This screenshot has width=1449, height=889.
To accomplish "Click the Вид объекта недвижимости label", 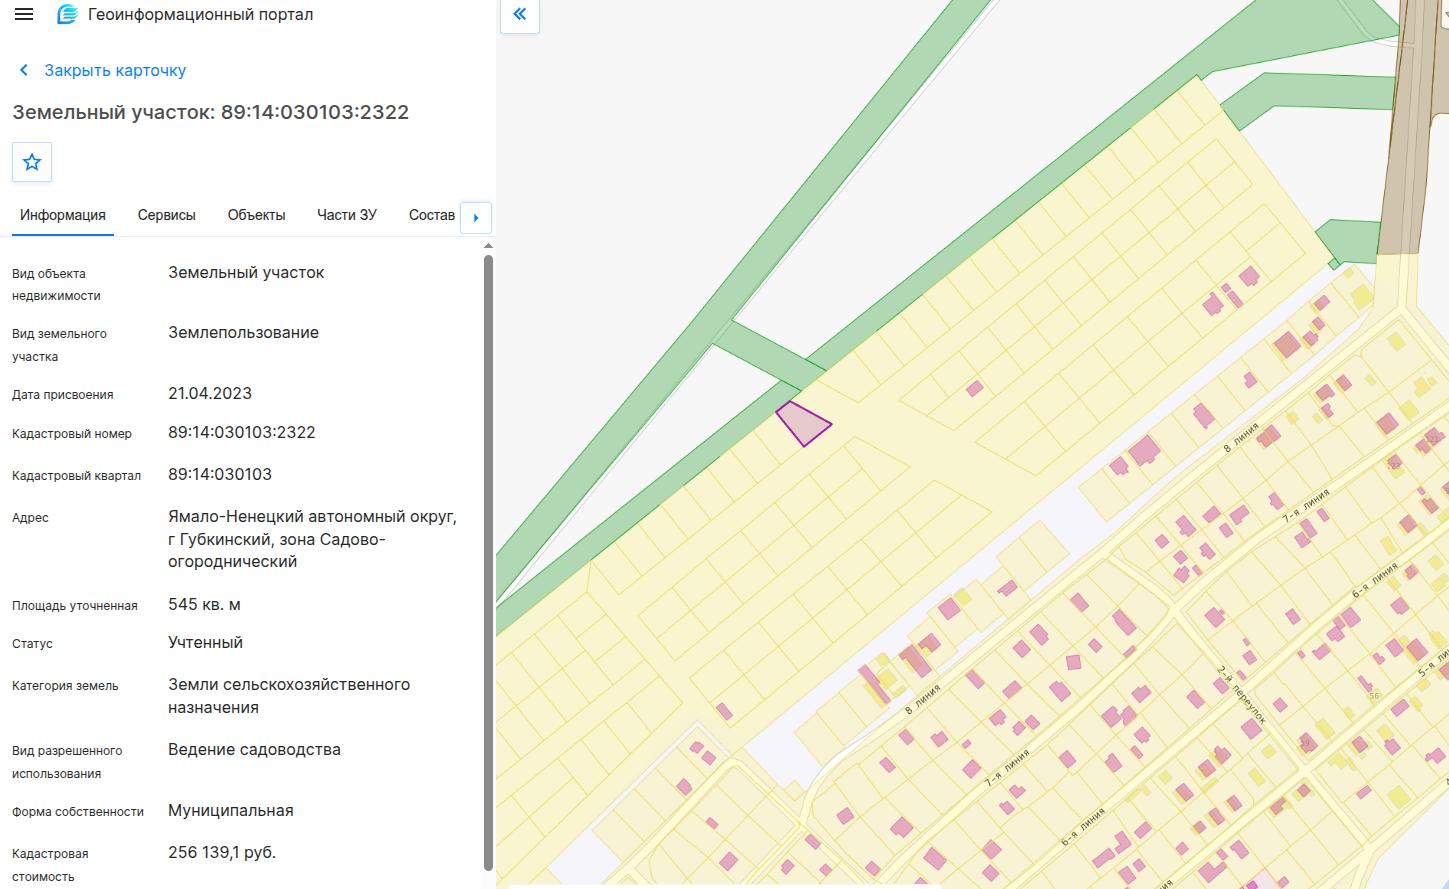I will pos(56,285).
